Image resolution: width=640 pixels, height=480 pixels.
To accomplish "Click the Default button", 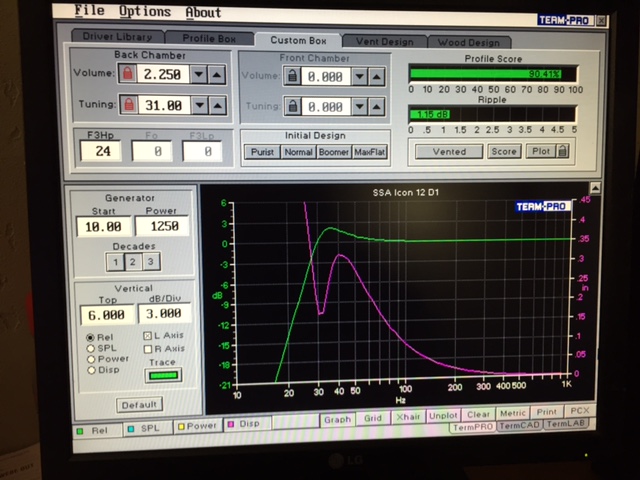I will pyautogui.click(x=139, y=405).
